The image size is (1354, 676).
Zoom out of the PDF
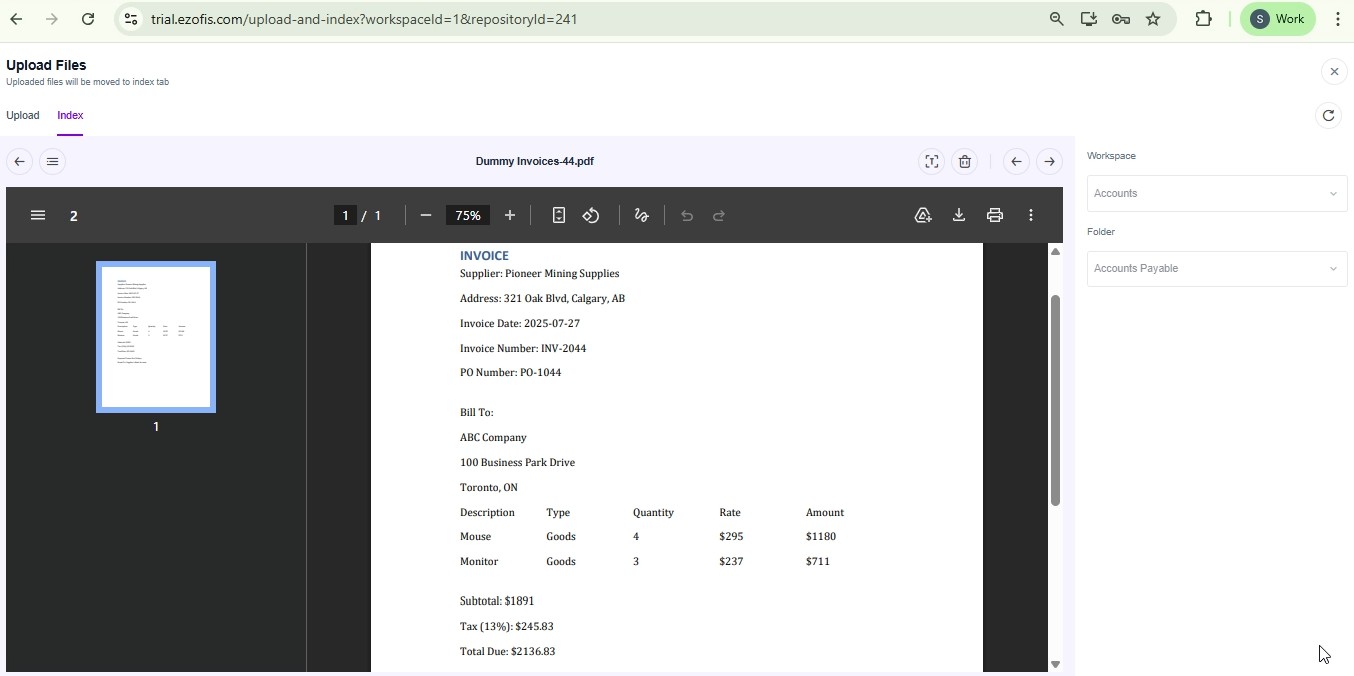tap(426, 216)
